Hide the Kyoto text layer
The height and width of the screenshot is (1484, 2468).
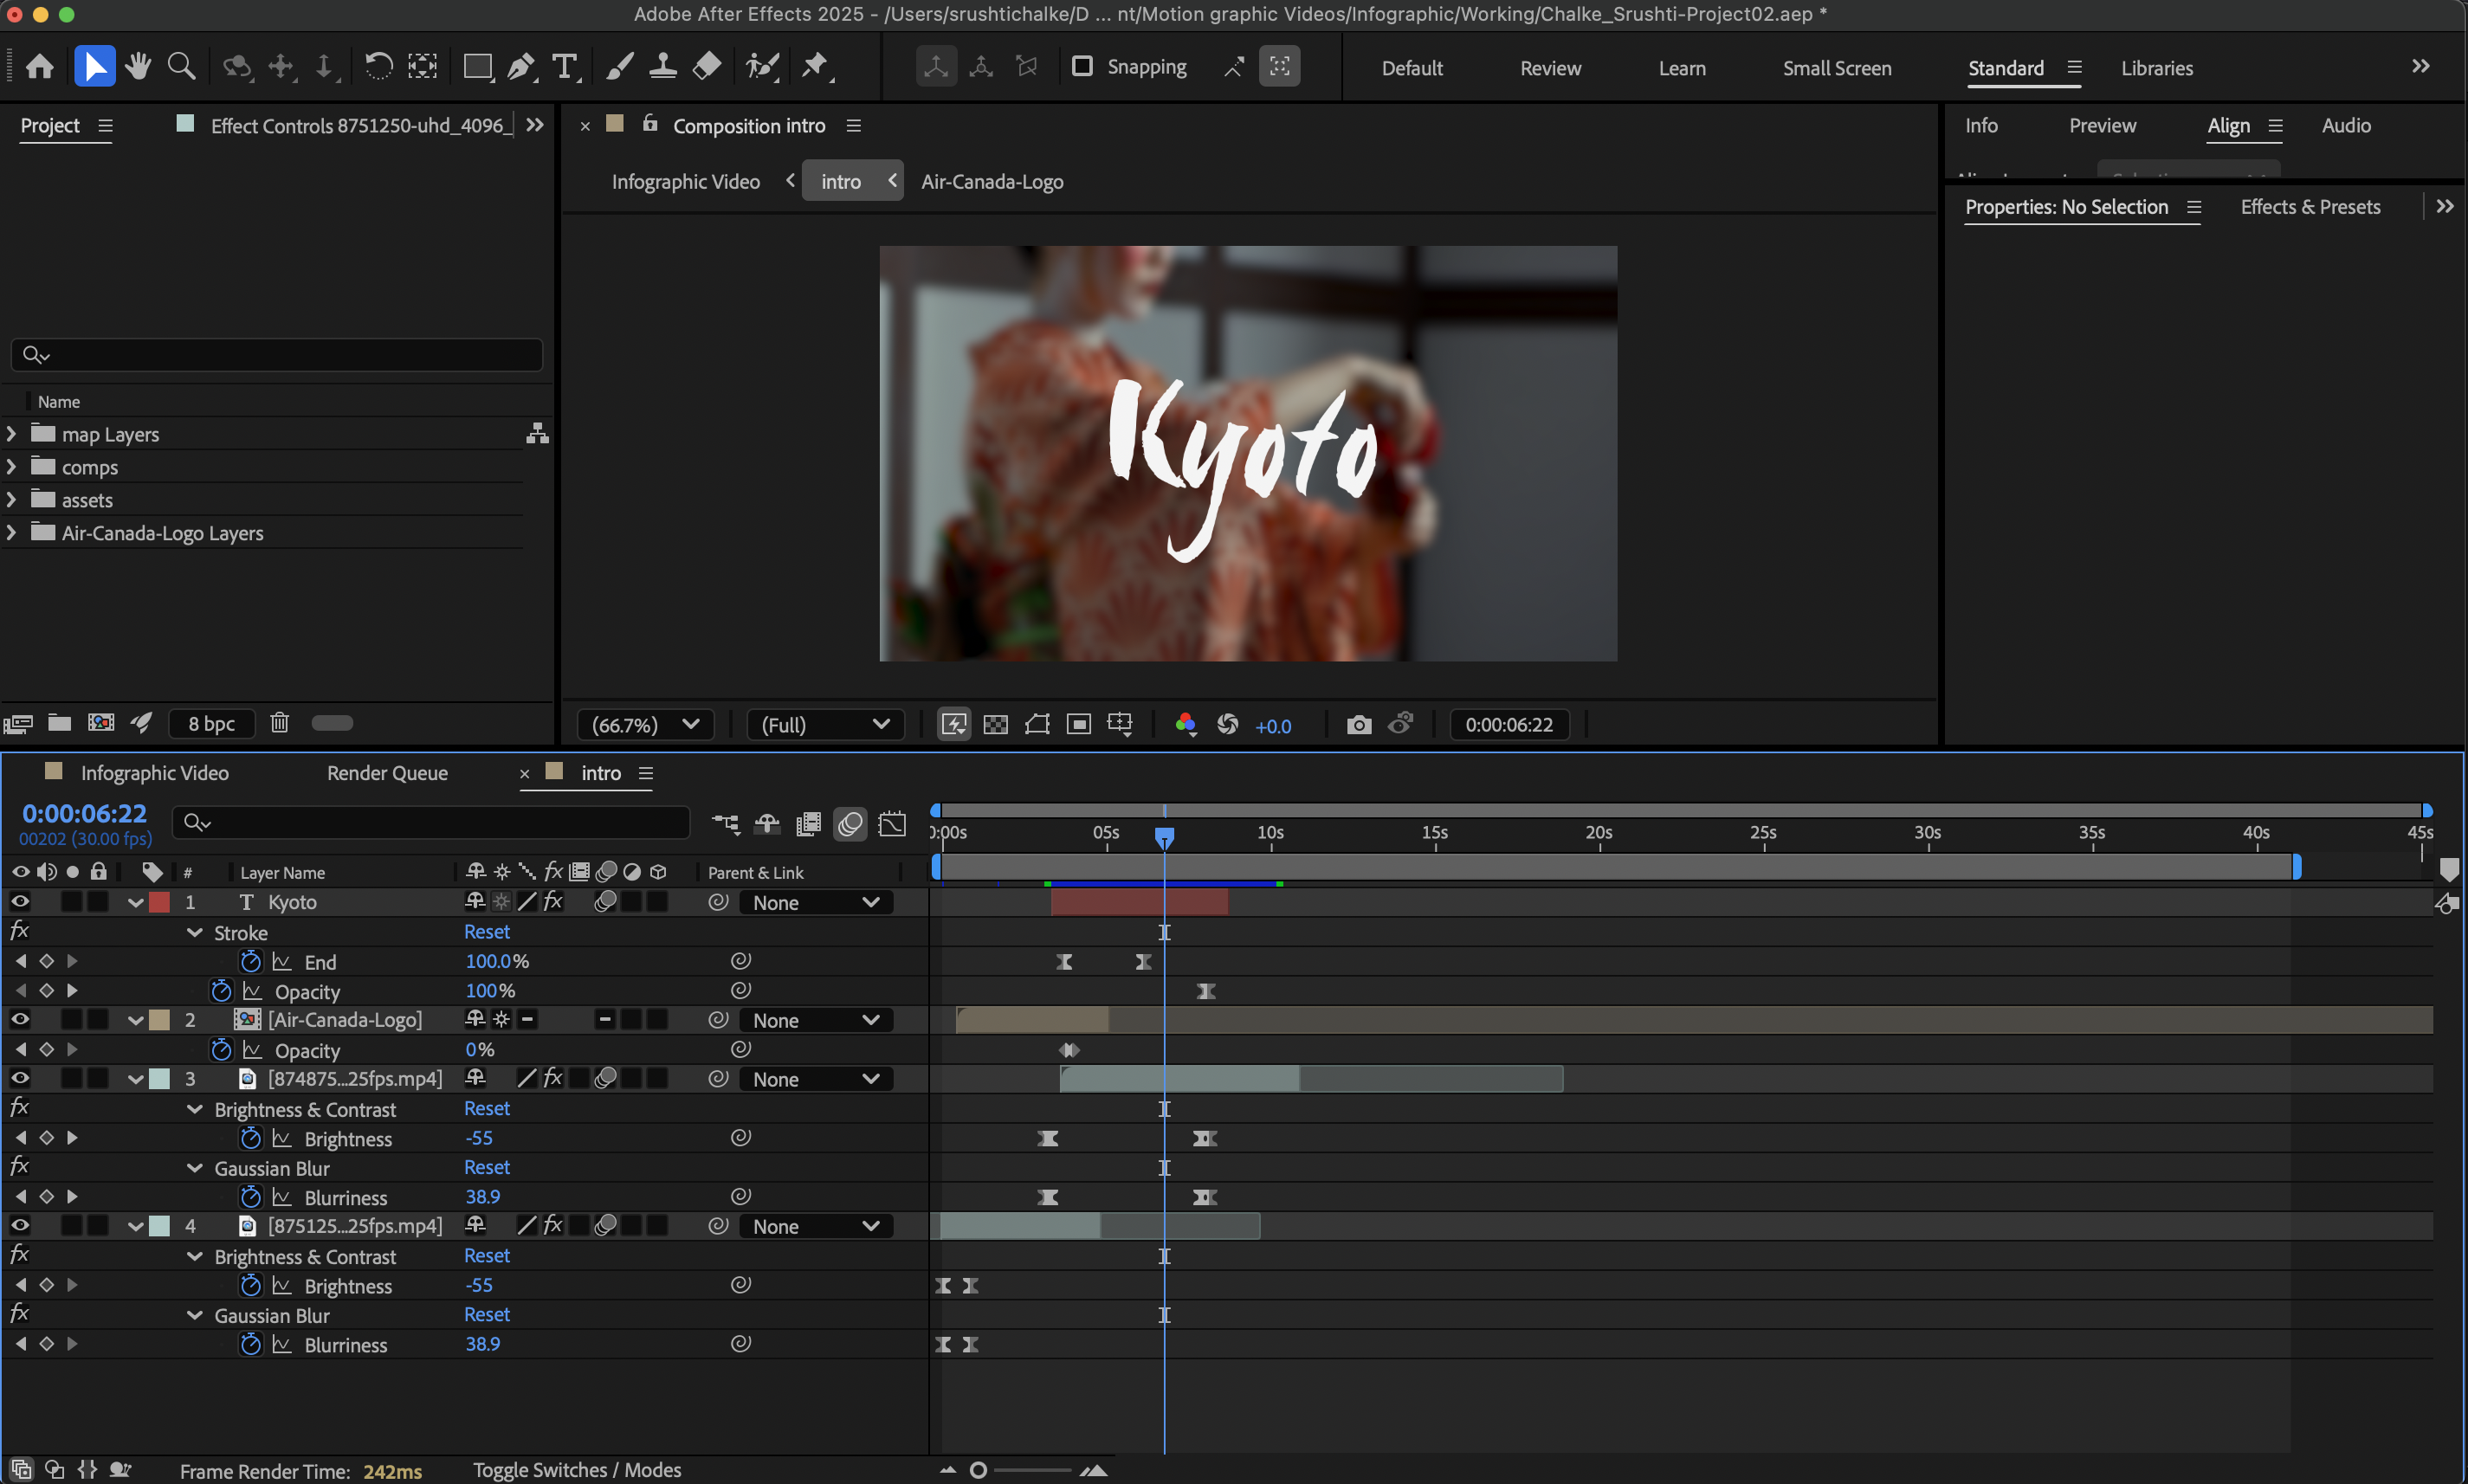(20, 901)
